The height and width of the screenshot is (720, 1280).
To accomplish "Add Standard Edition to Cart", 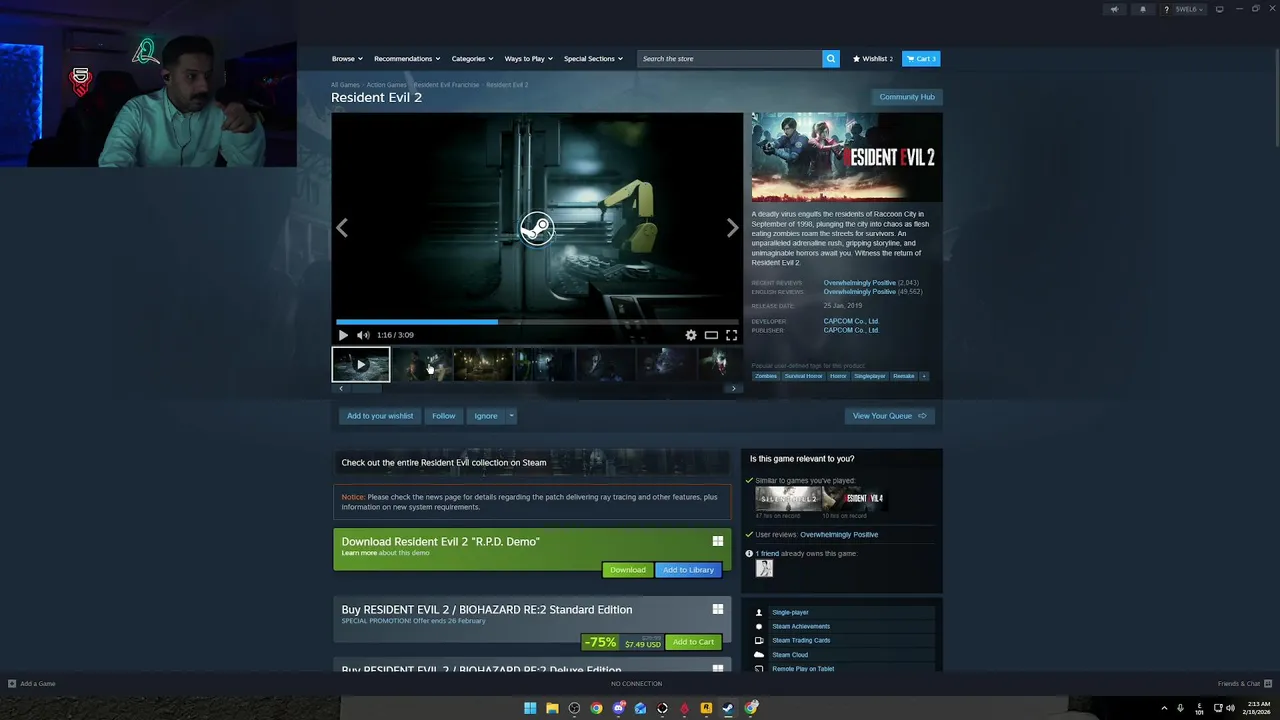I will coord(693,642).
